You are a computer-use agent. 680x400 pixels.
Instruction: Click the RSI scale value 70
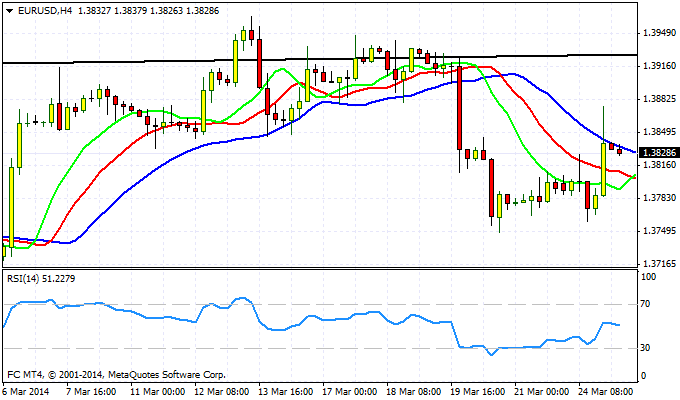click(646, 304)
